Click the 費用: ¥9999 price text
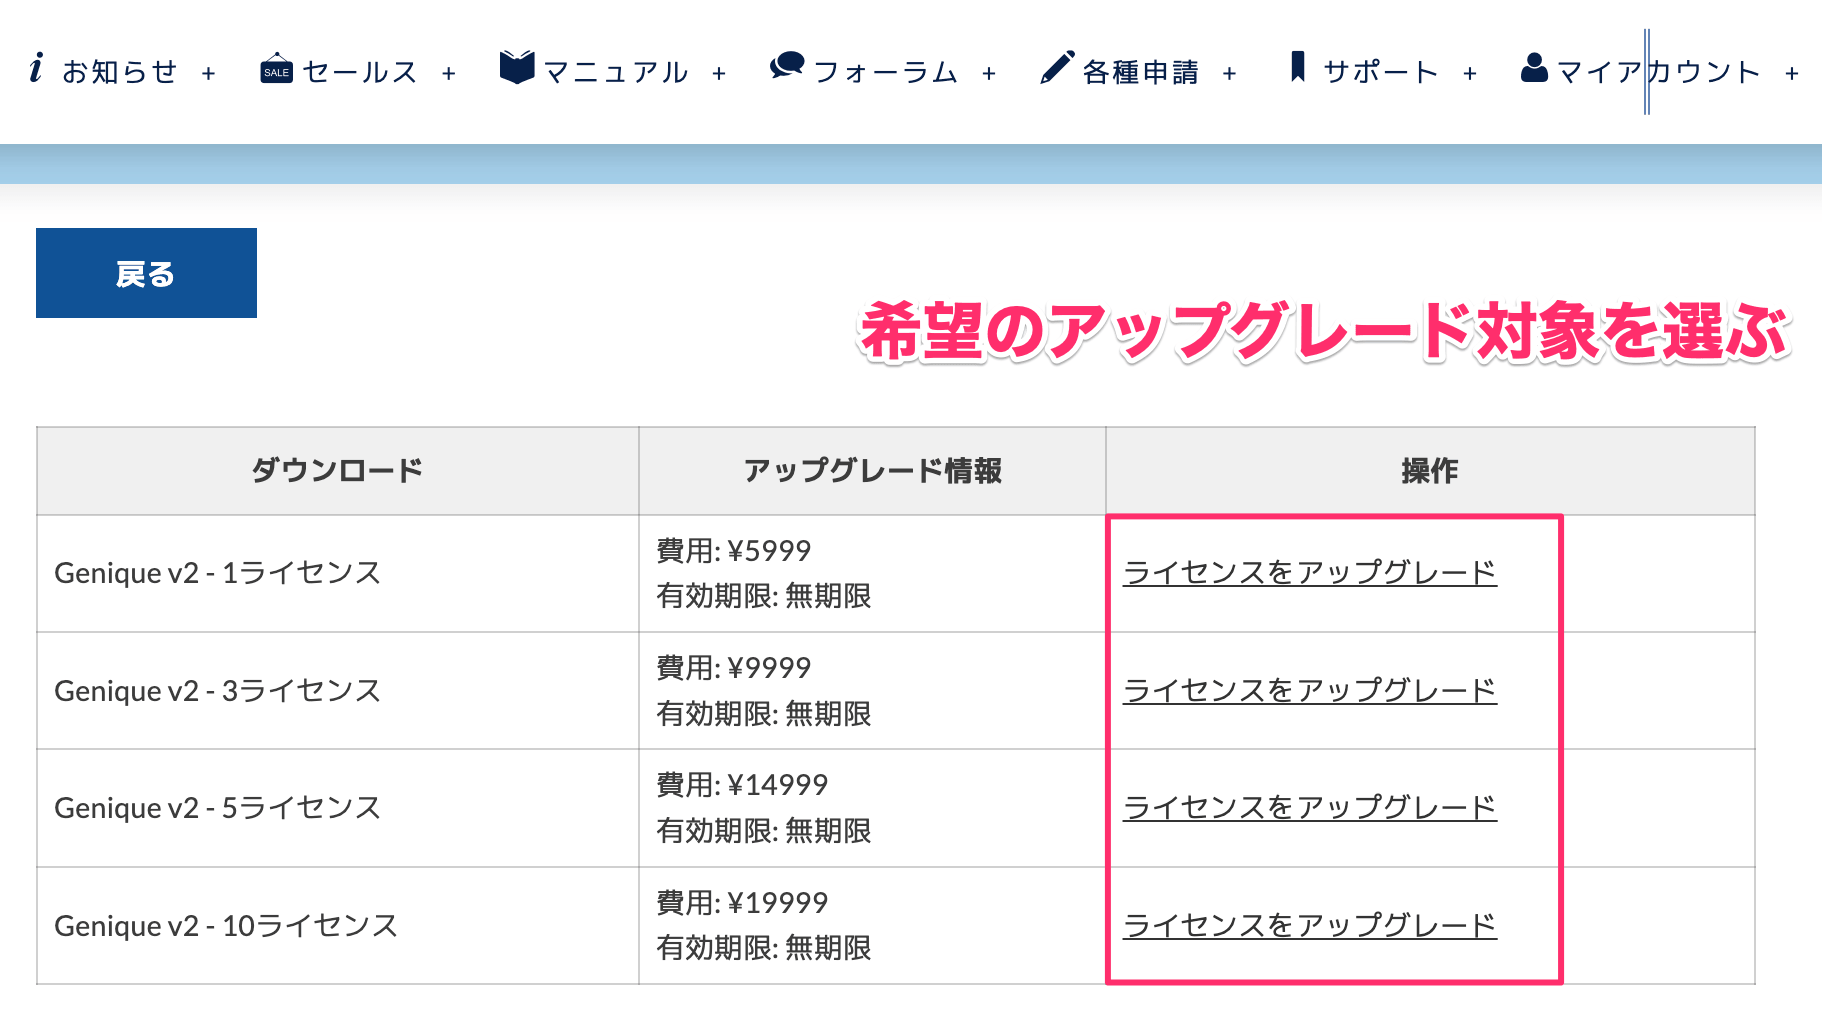1822x1034 pixels. coord(733,667)
